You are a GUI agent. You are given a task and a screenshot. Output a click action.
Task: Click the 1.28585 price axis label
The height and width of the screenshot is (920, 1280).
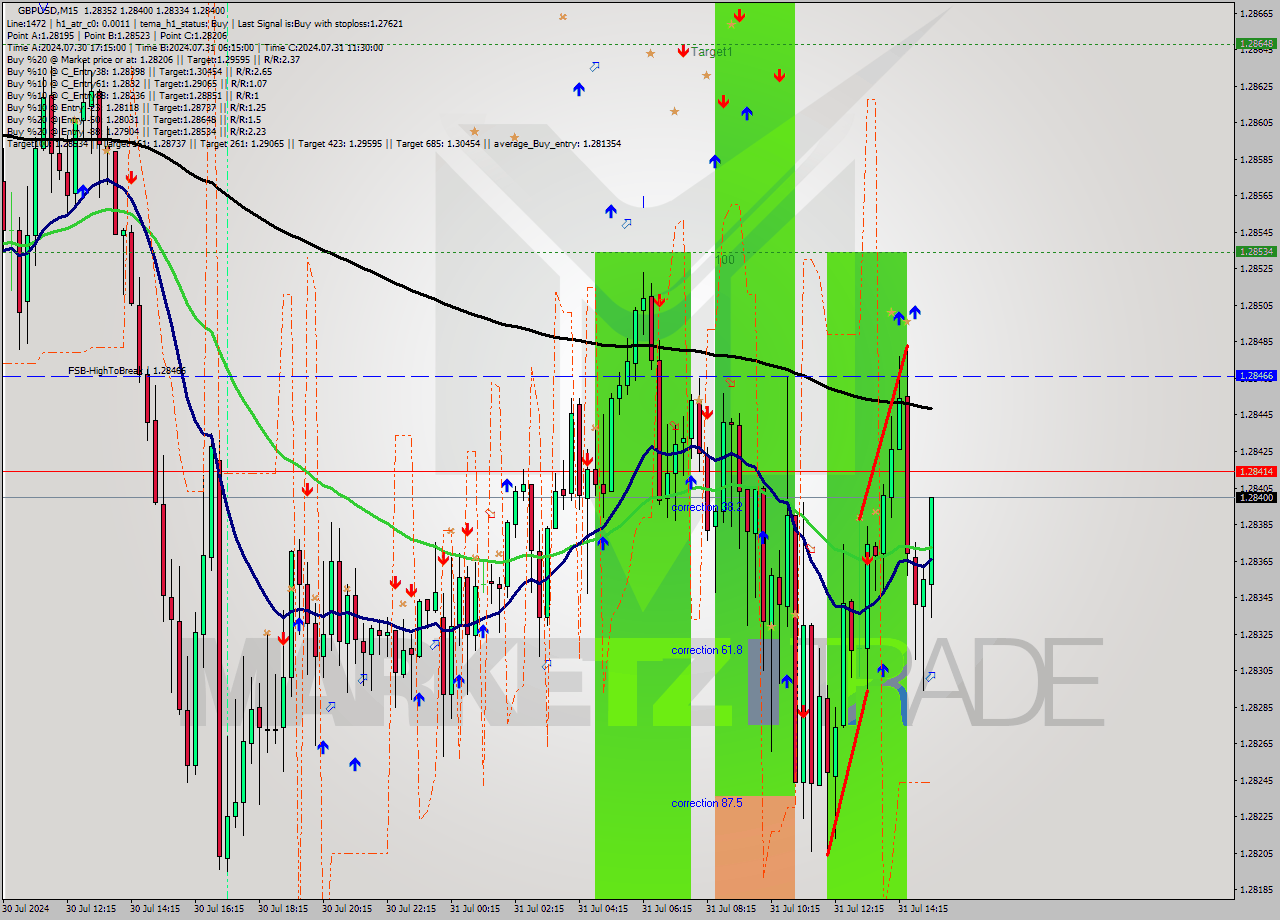coord(1256,159)
